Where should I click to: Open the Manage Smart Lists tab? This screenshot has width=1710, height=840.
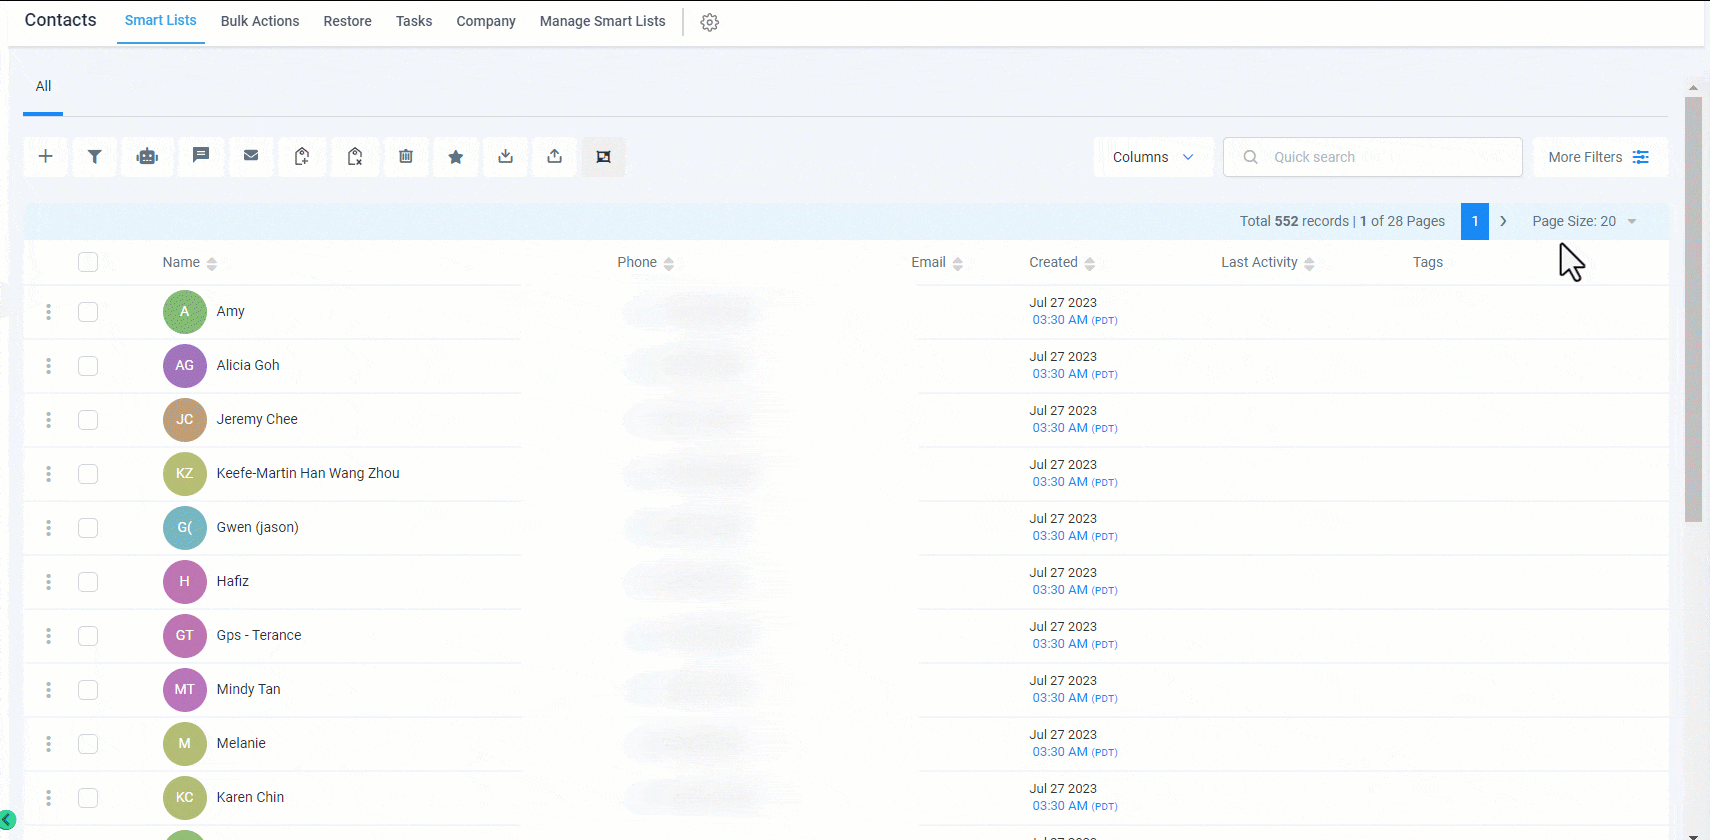(x=602, y=21)
